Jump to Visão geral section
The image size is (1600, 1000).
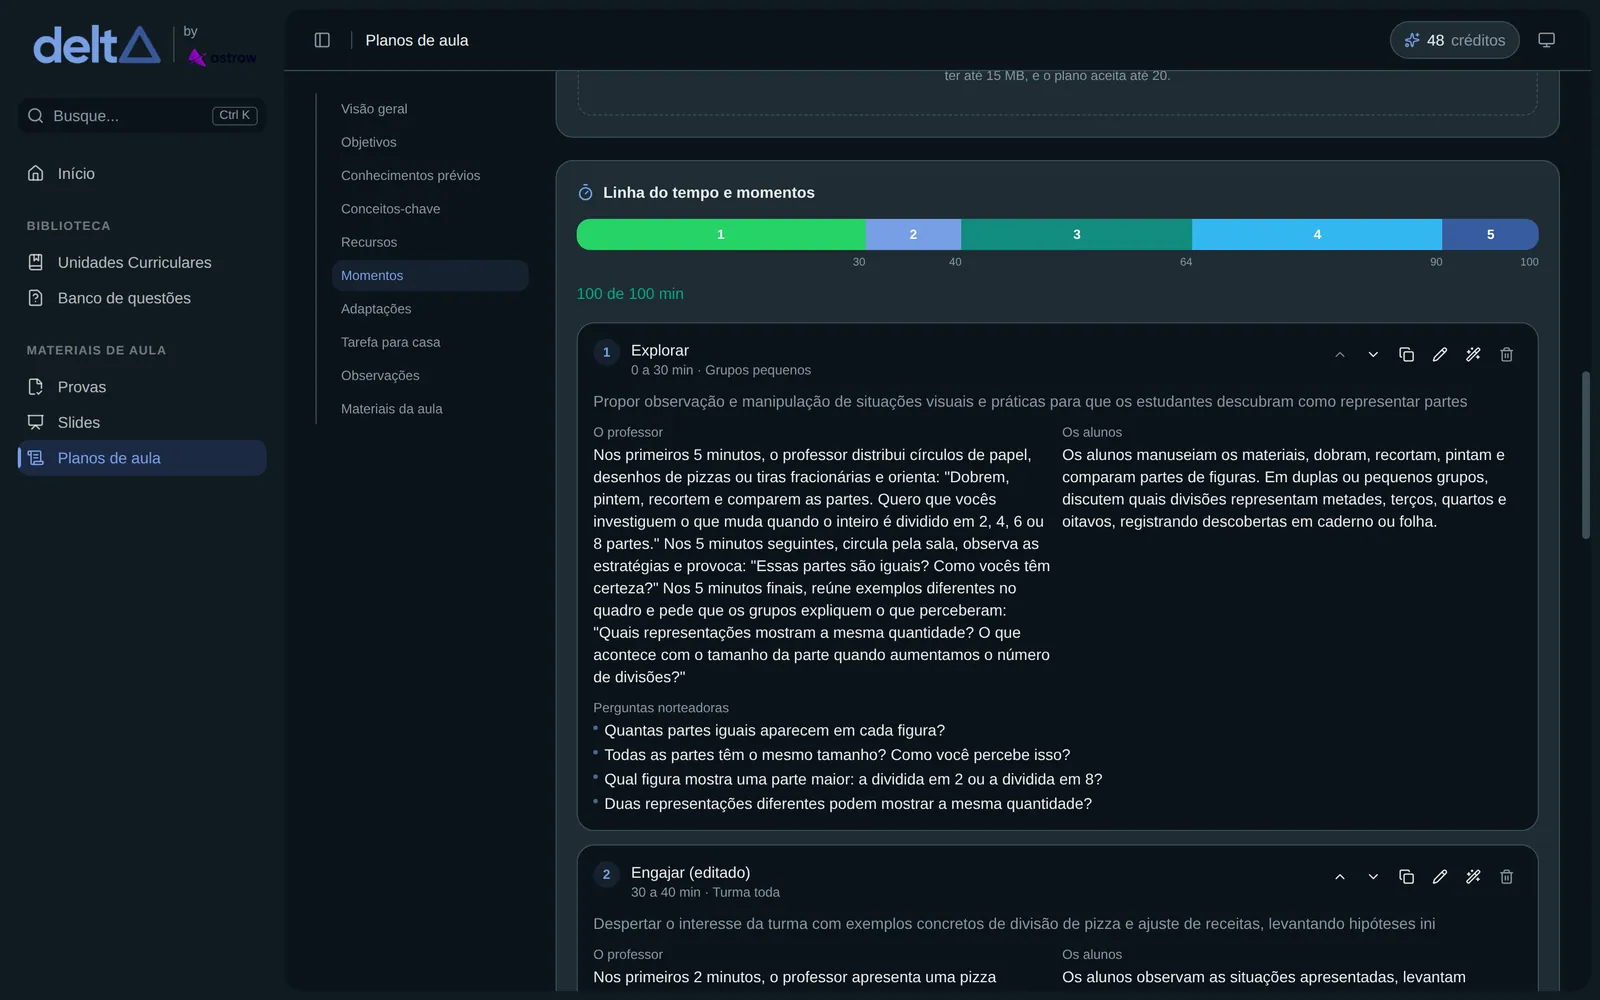[430, 109]
